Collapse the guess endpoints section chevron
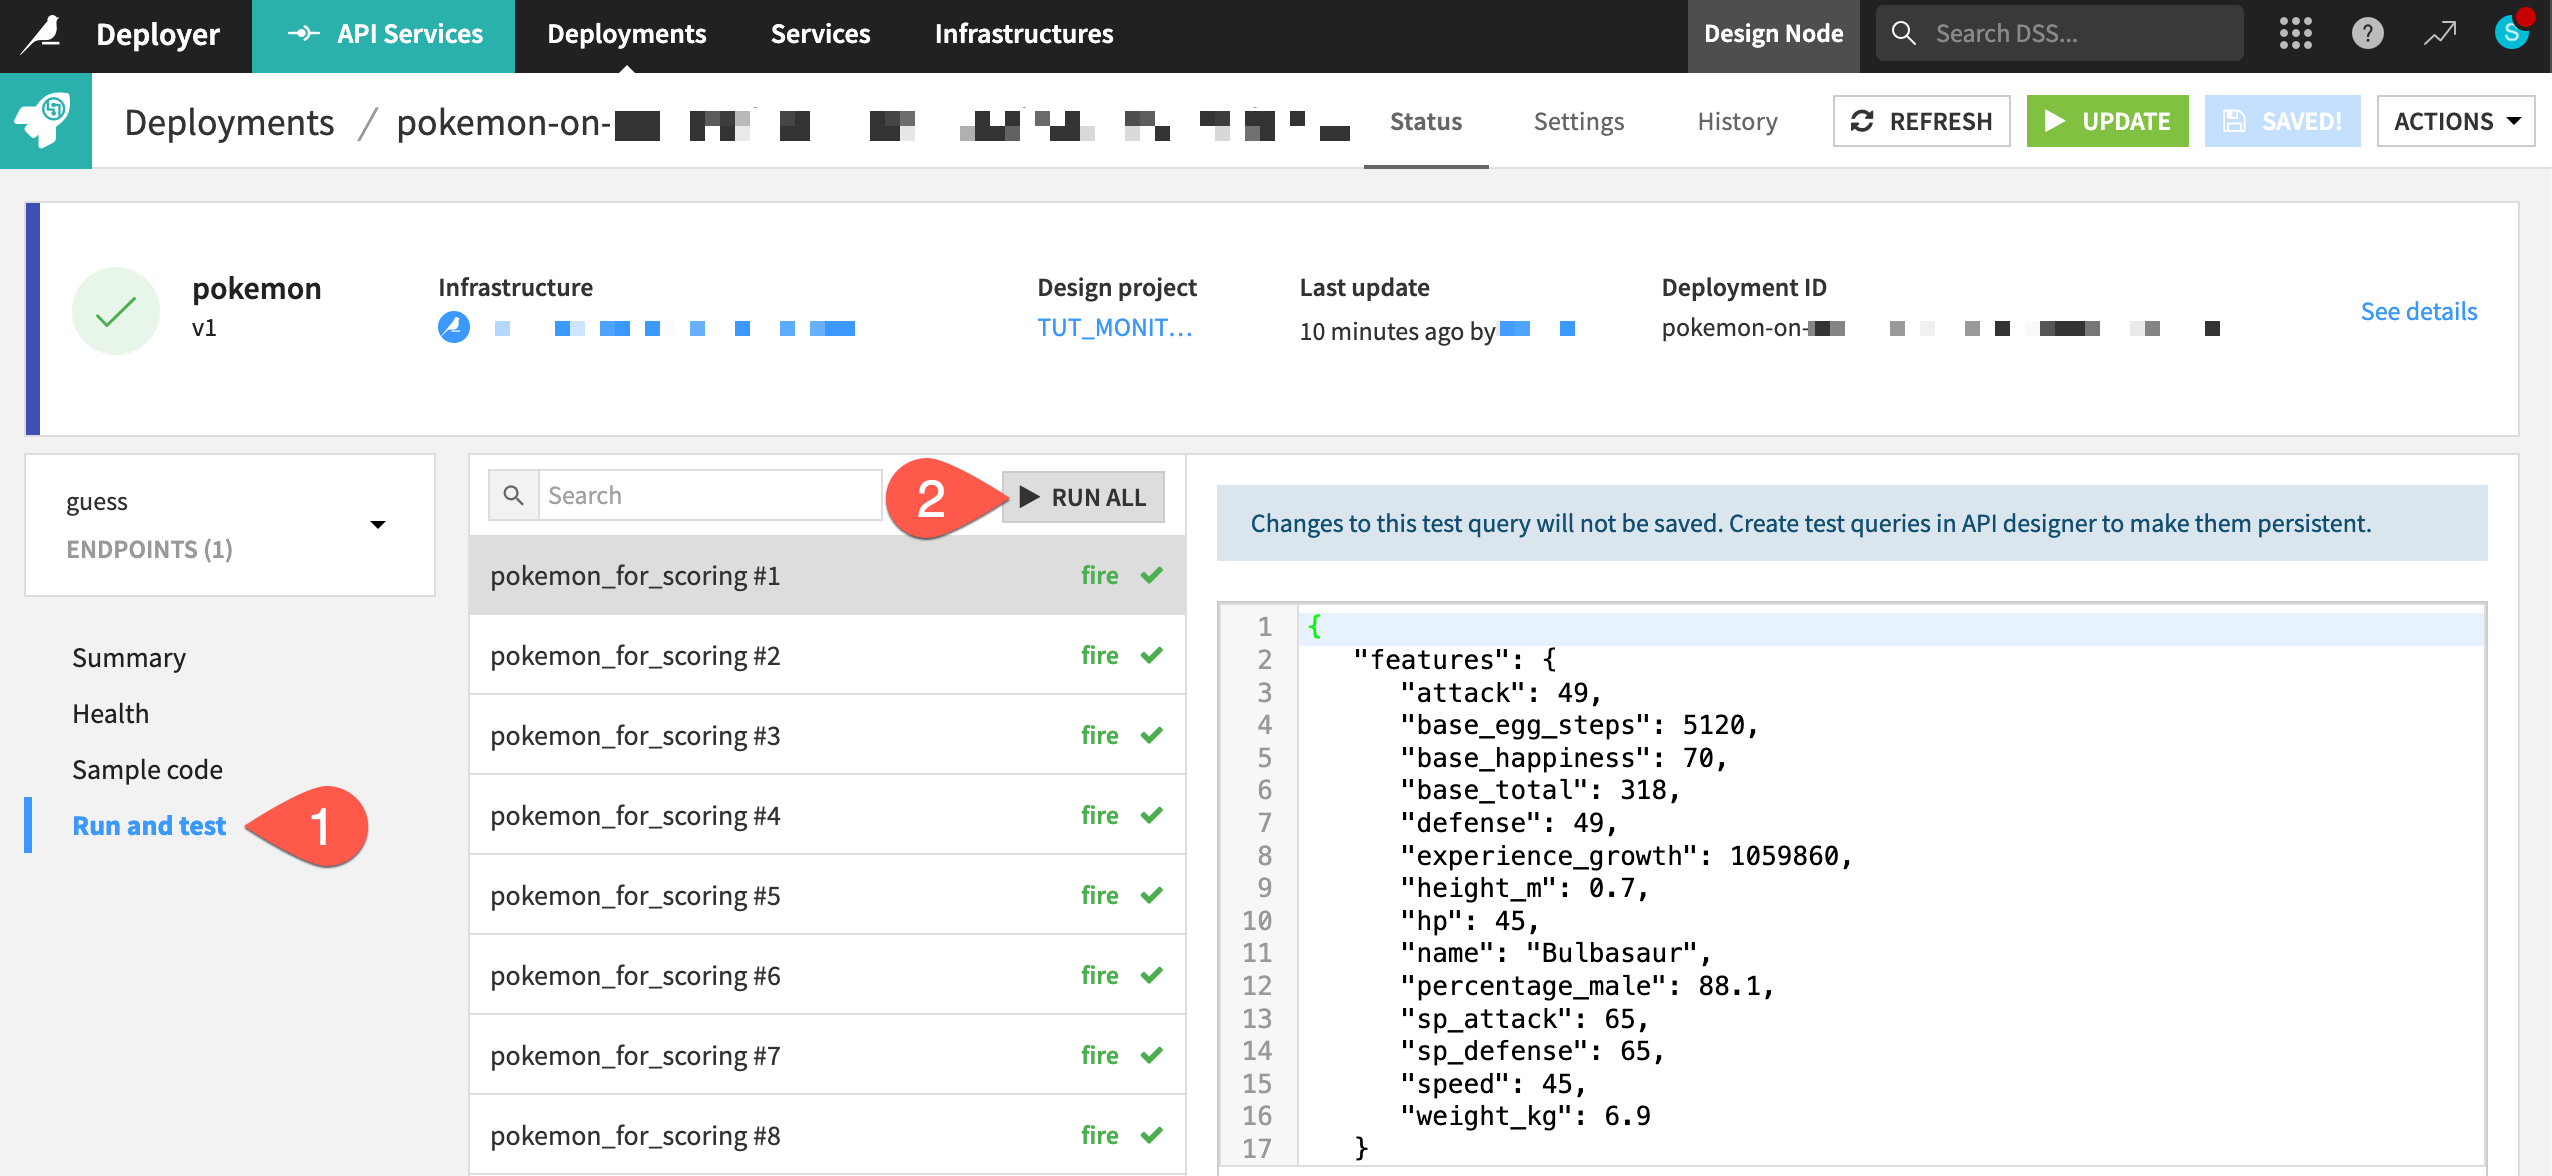The height and width of the screenshot is (1176, 2552). 378,523
